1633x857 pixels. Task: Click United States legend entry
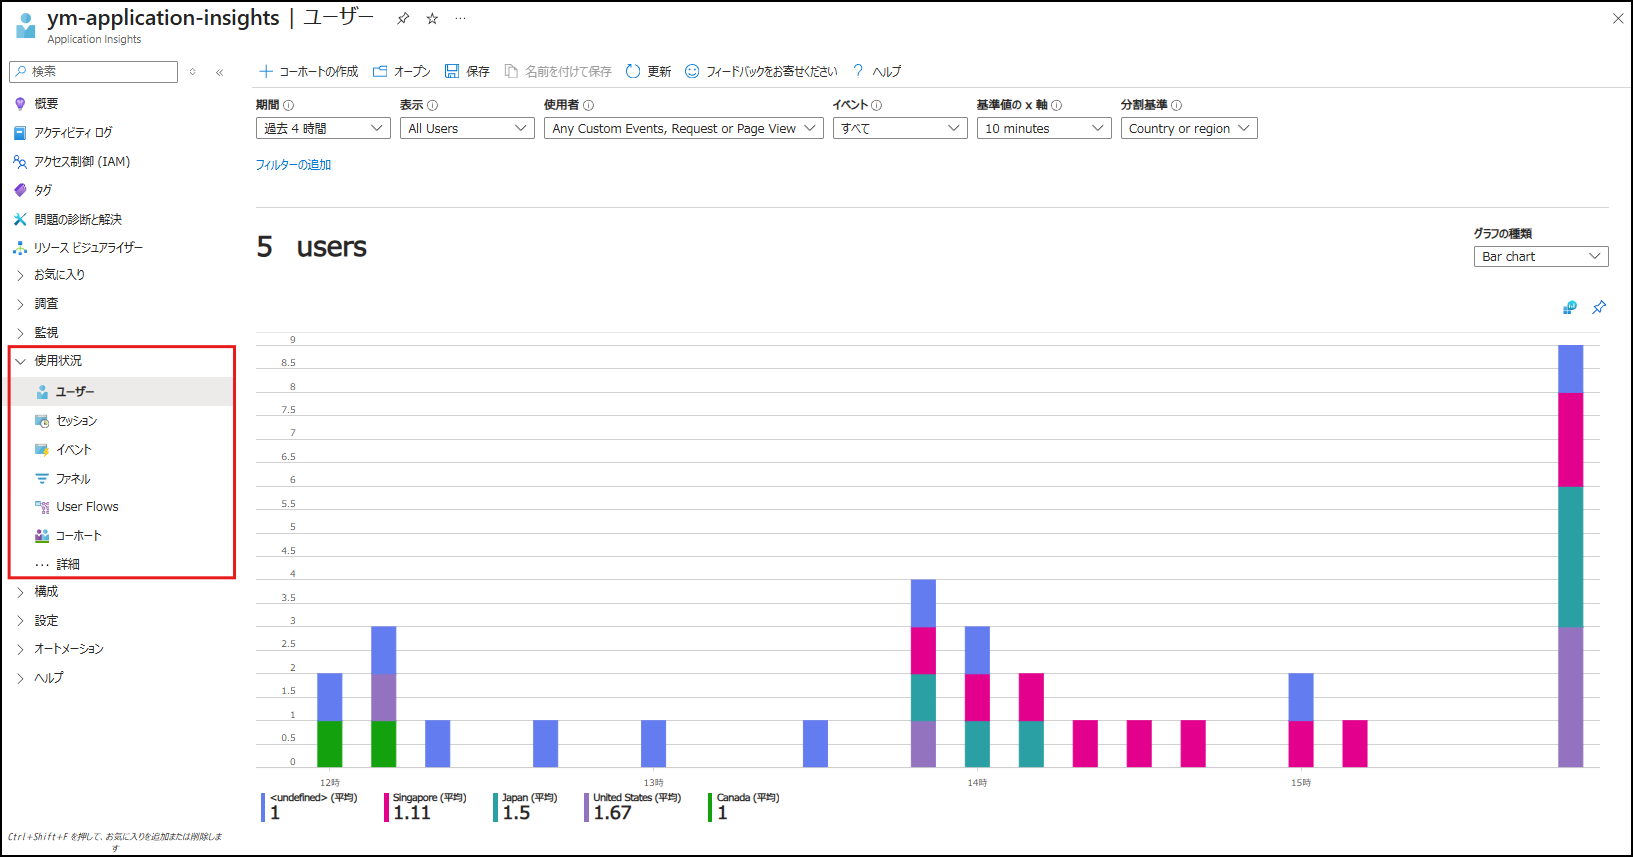[633, 807]
